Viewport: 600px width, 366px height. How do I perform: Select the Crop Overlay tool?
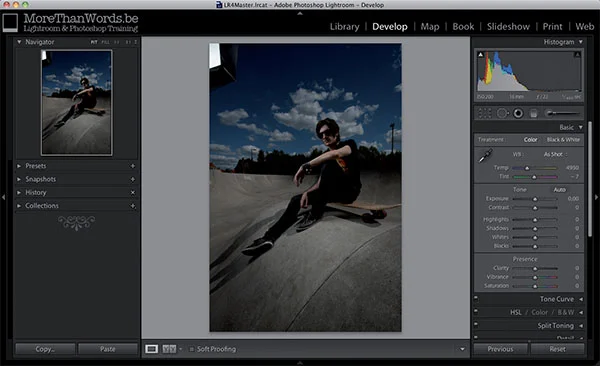(485, 113)
